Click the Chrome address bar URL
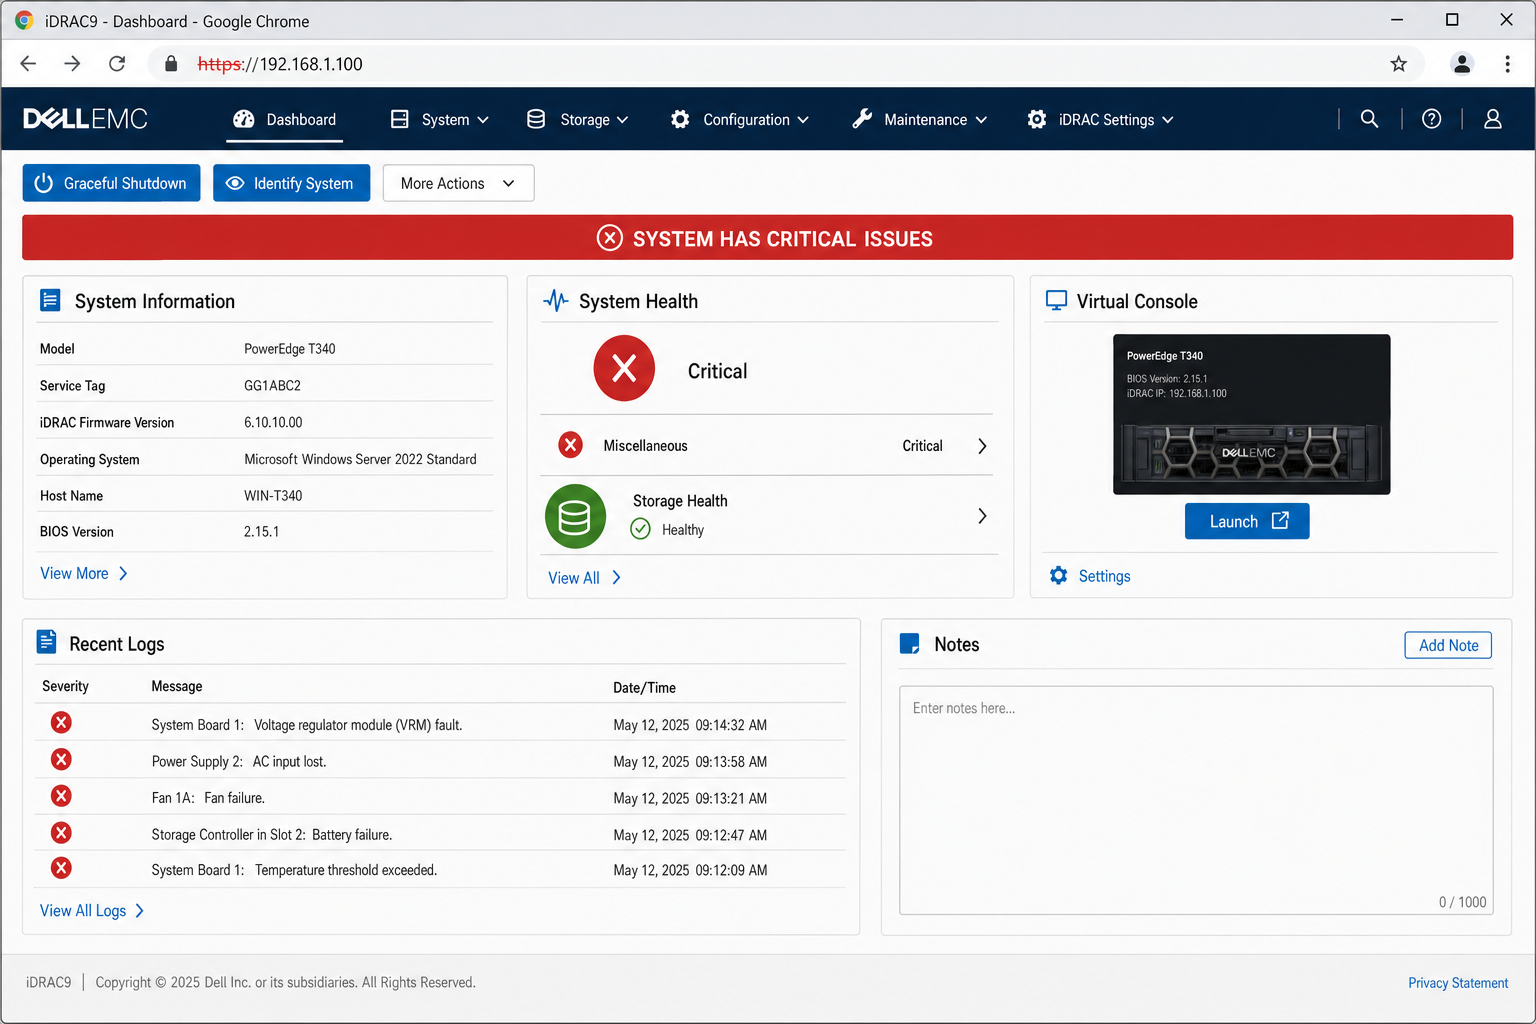 coord(280,64)
